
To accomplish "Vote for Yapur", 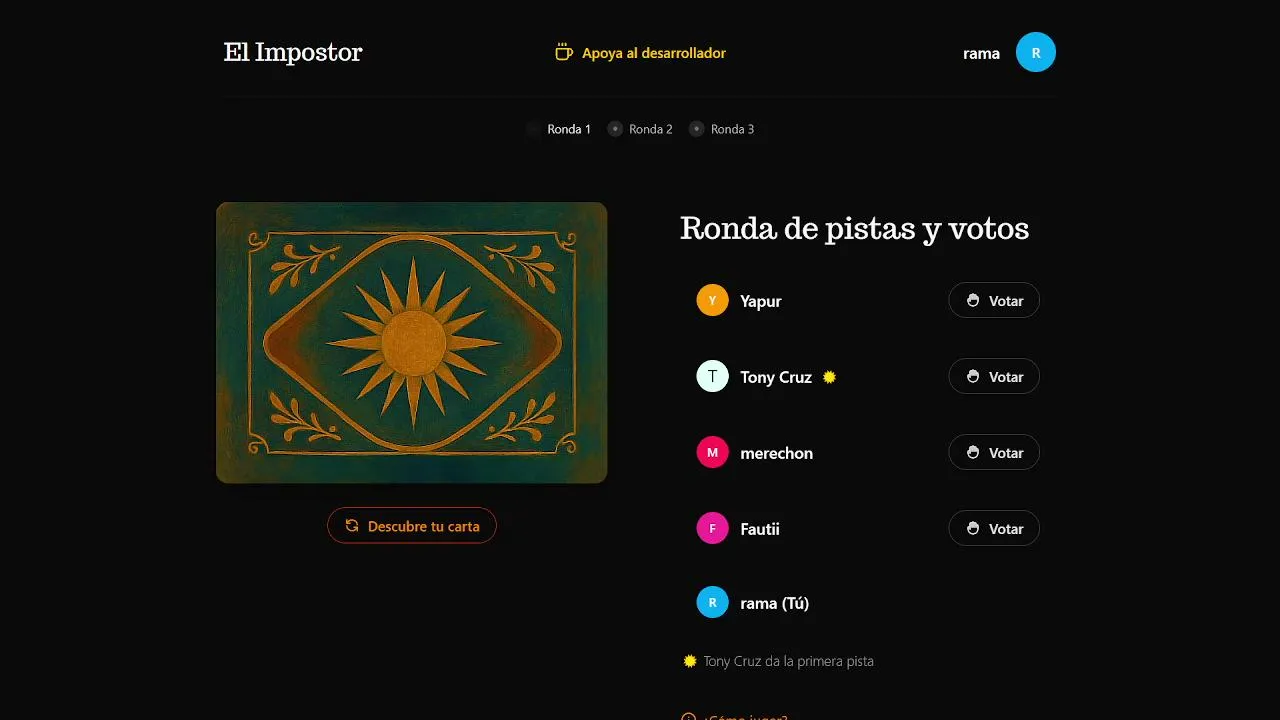I will point(993,301).
